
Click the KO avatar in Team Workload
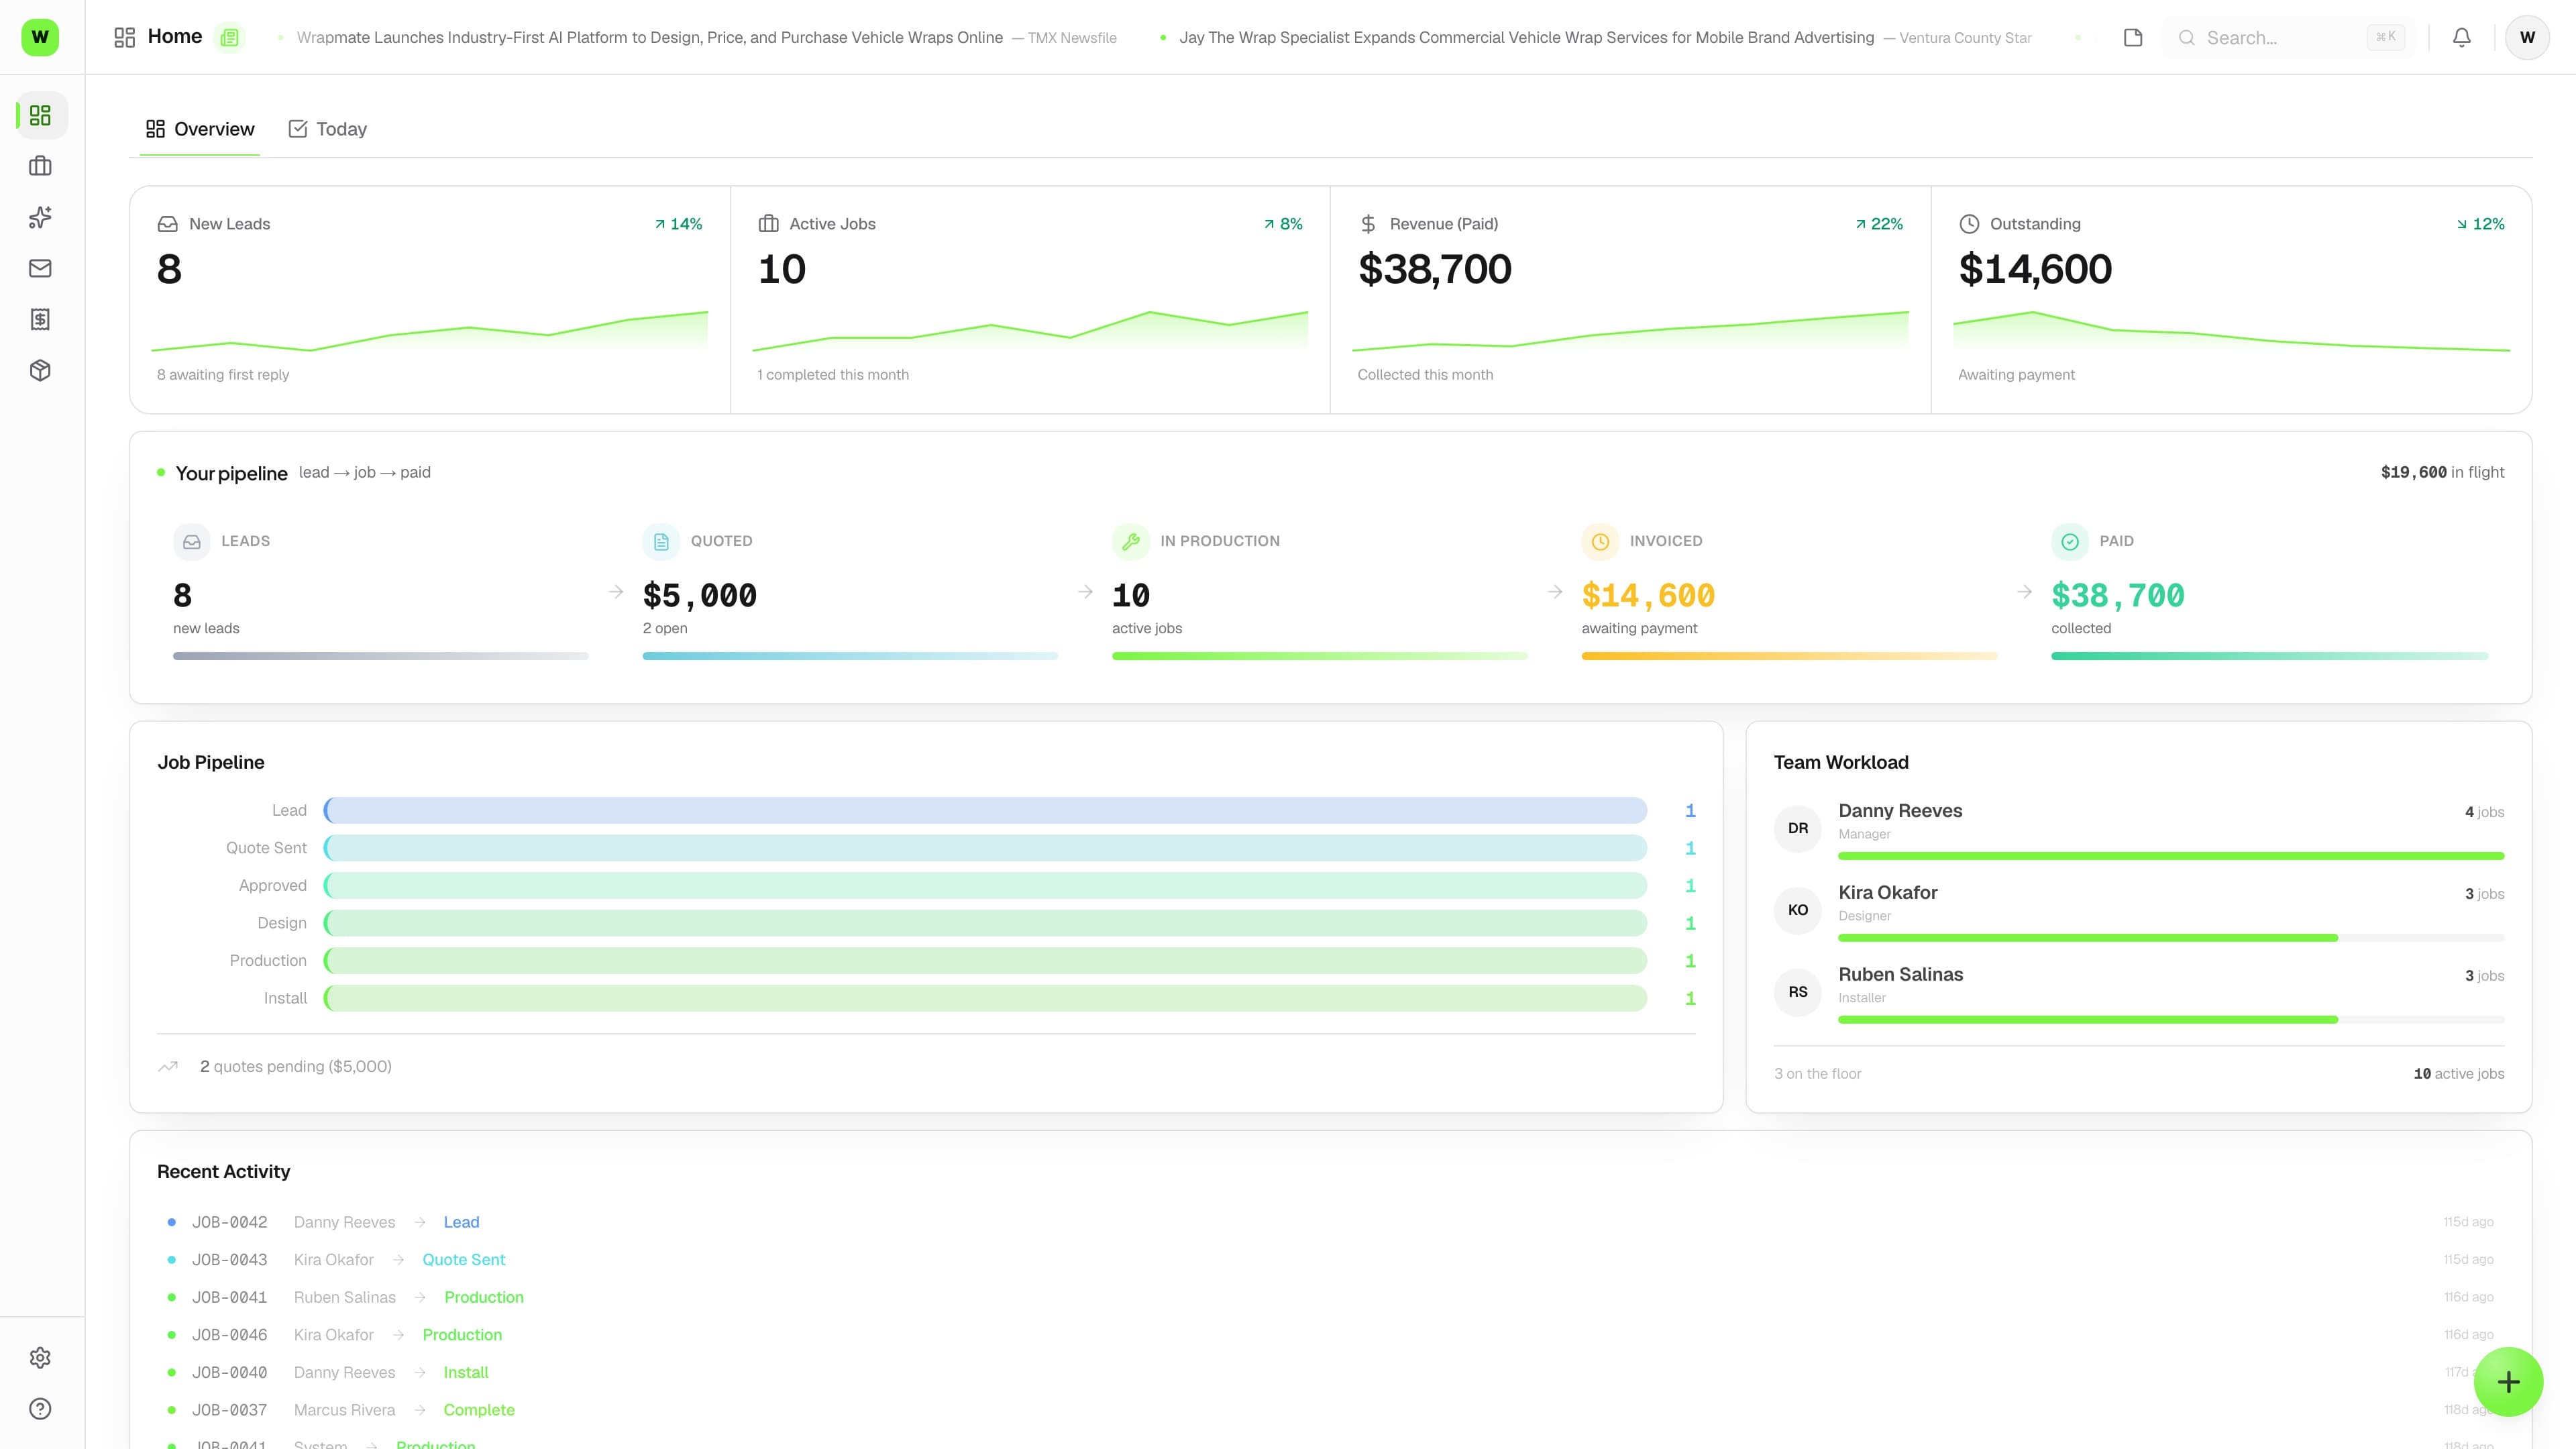(x=1798, y=910)
